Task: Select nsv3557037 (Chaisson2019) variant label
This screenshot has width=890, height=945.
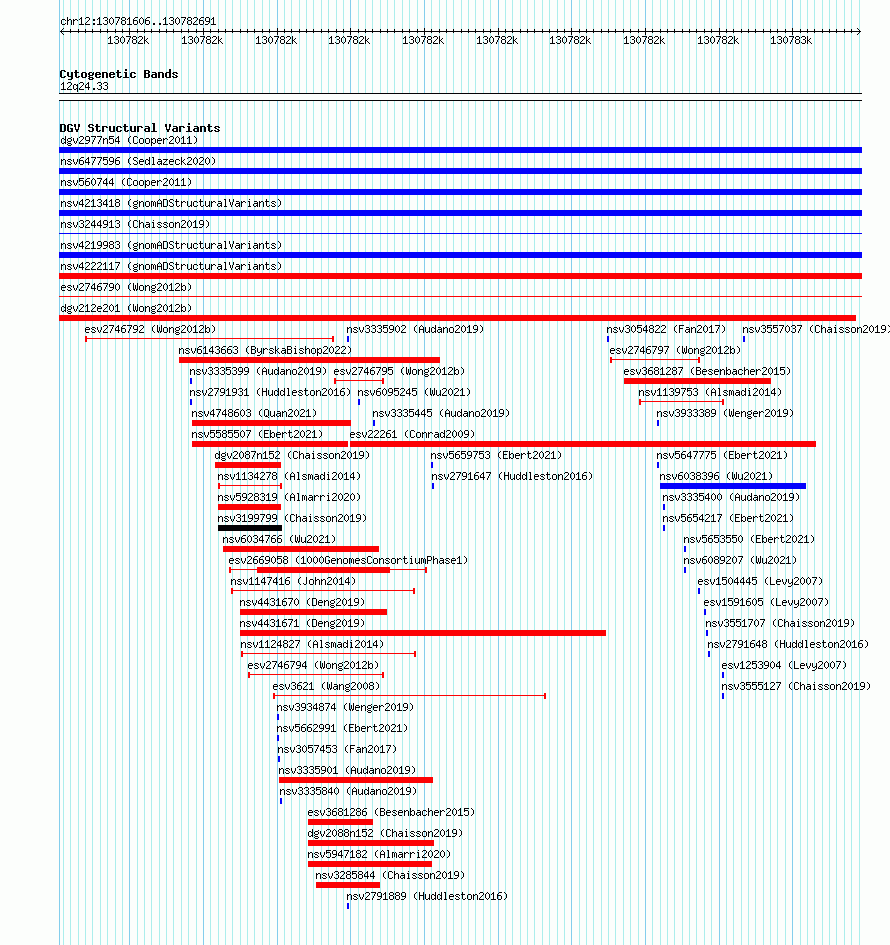Action: (816, 330)
